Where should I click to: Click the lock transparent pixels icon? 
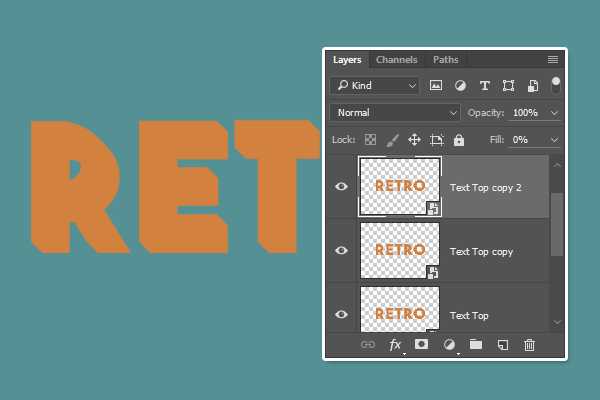pos(371,140)
